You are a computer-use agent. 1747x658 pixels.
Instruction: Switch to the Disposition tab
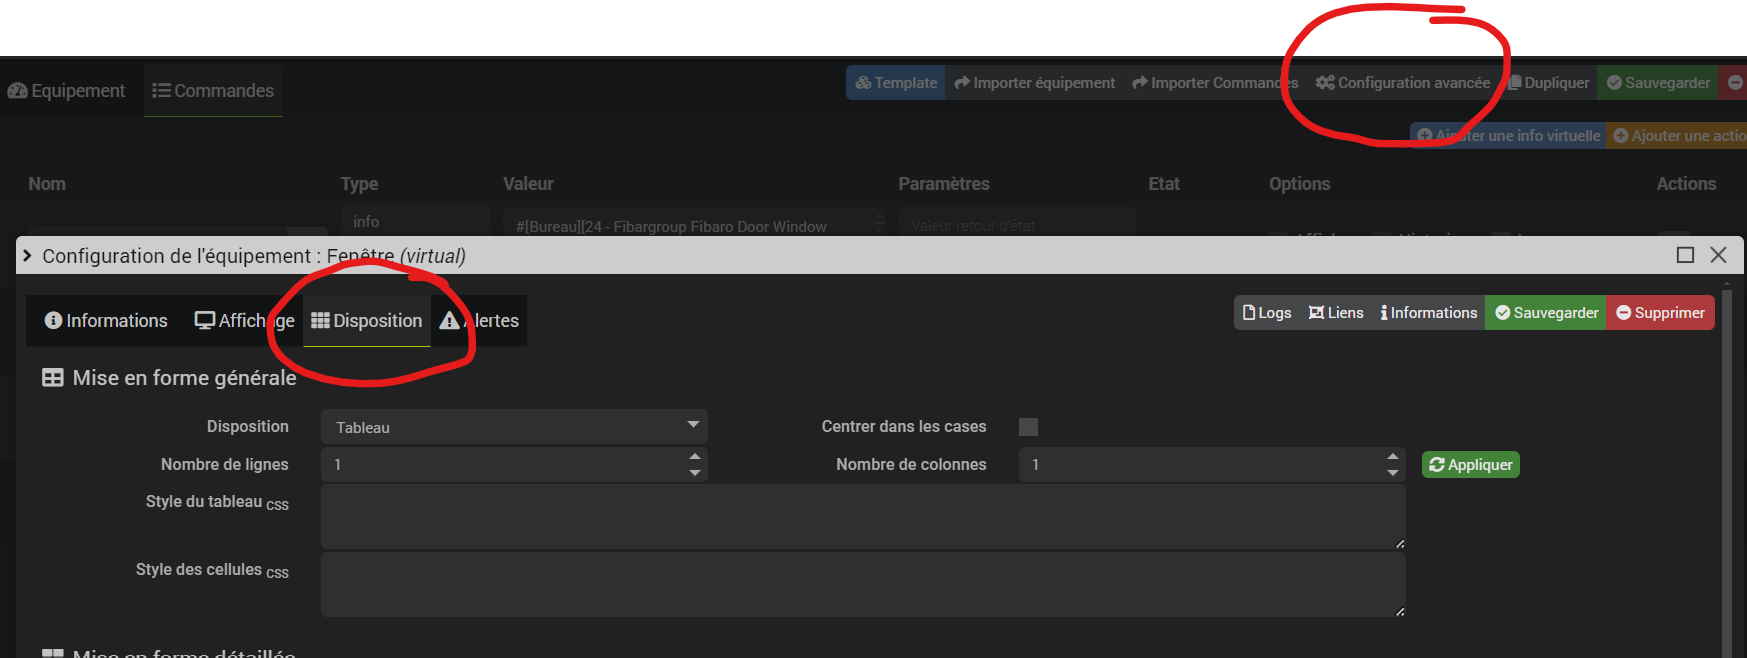(367, 321)
